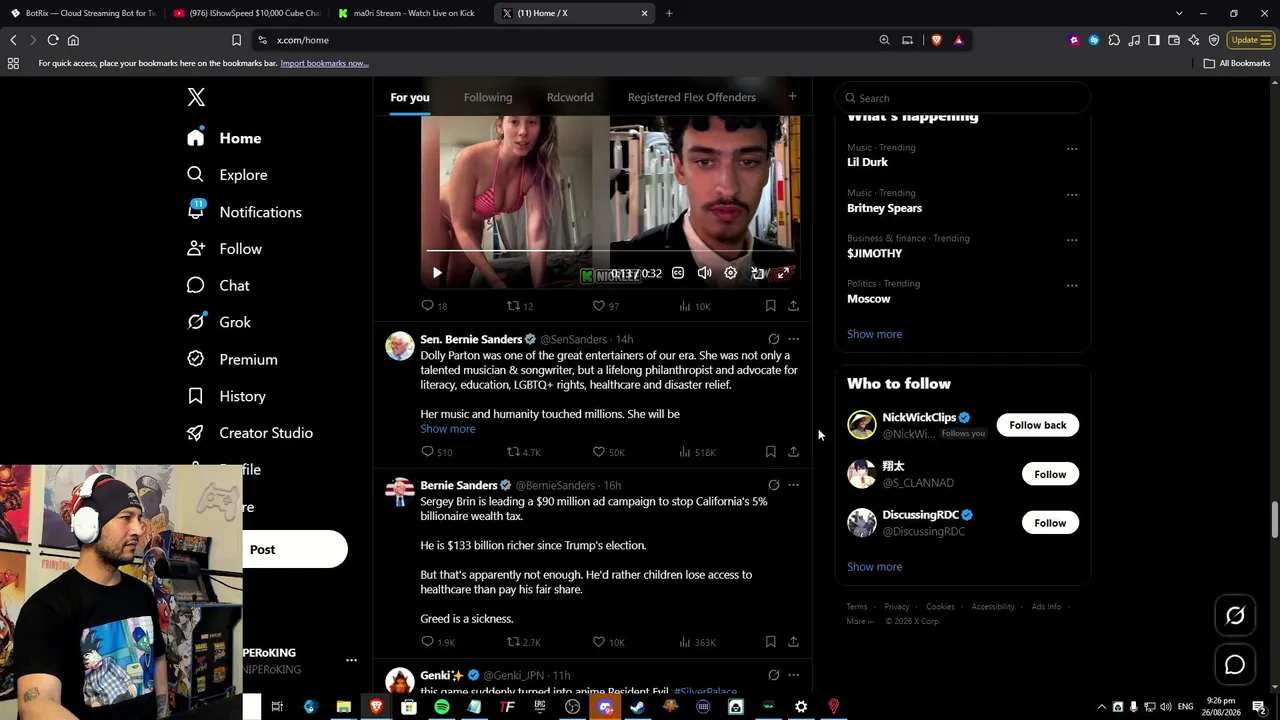Switch to the Rdcworld timeline tab

point(570,97)
